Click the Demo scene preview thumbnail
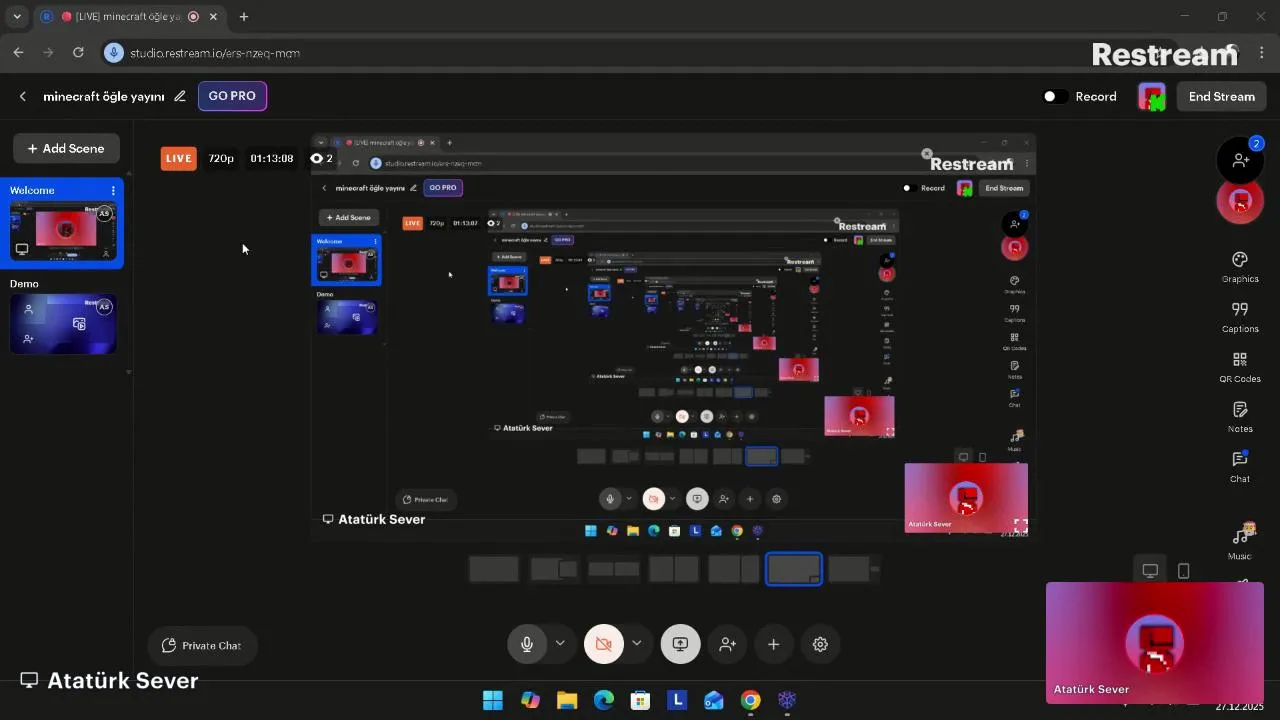 [64, 324]
